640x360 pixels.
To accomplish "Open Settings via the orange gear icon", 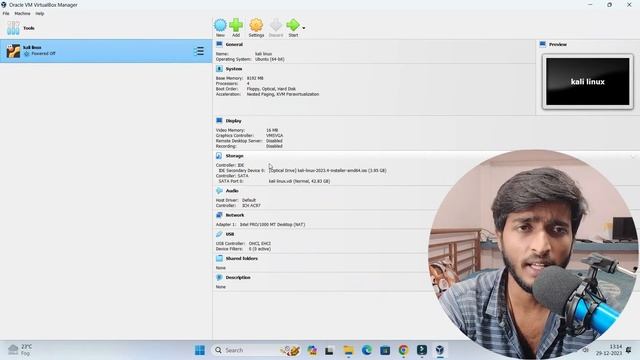I will coord(256,28).
